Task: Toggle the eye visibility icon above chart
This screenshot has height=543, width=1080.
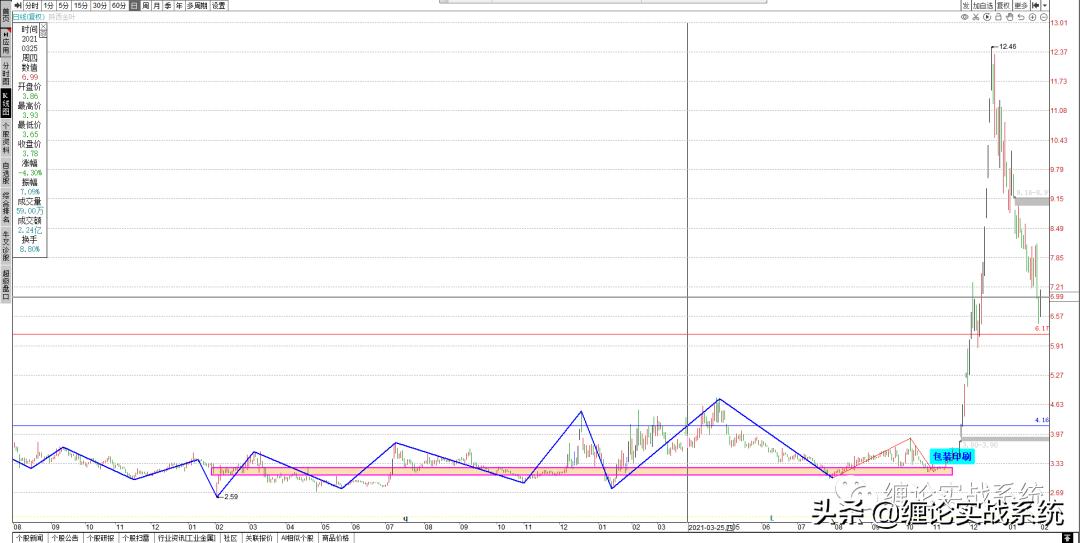Action: click(x=965, y=17)
